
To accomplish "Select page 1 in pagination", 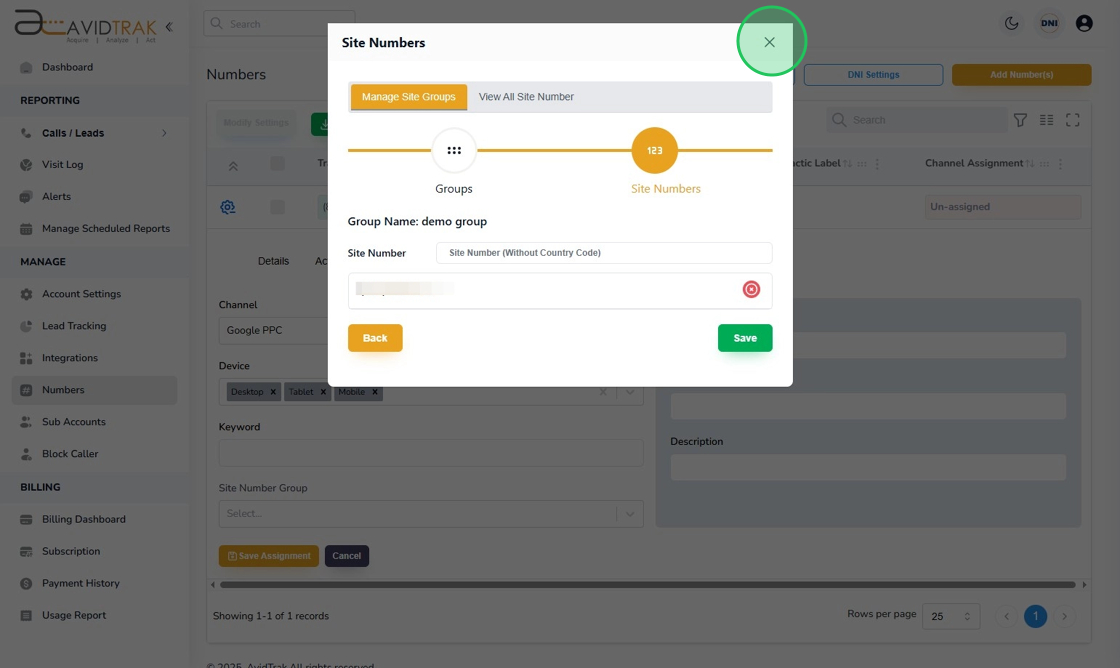I will point(1035,616).
